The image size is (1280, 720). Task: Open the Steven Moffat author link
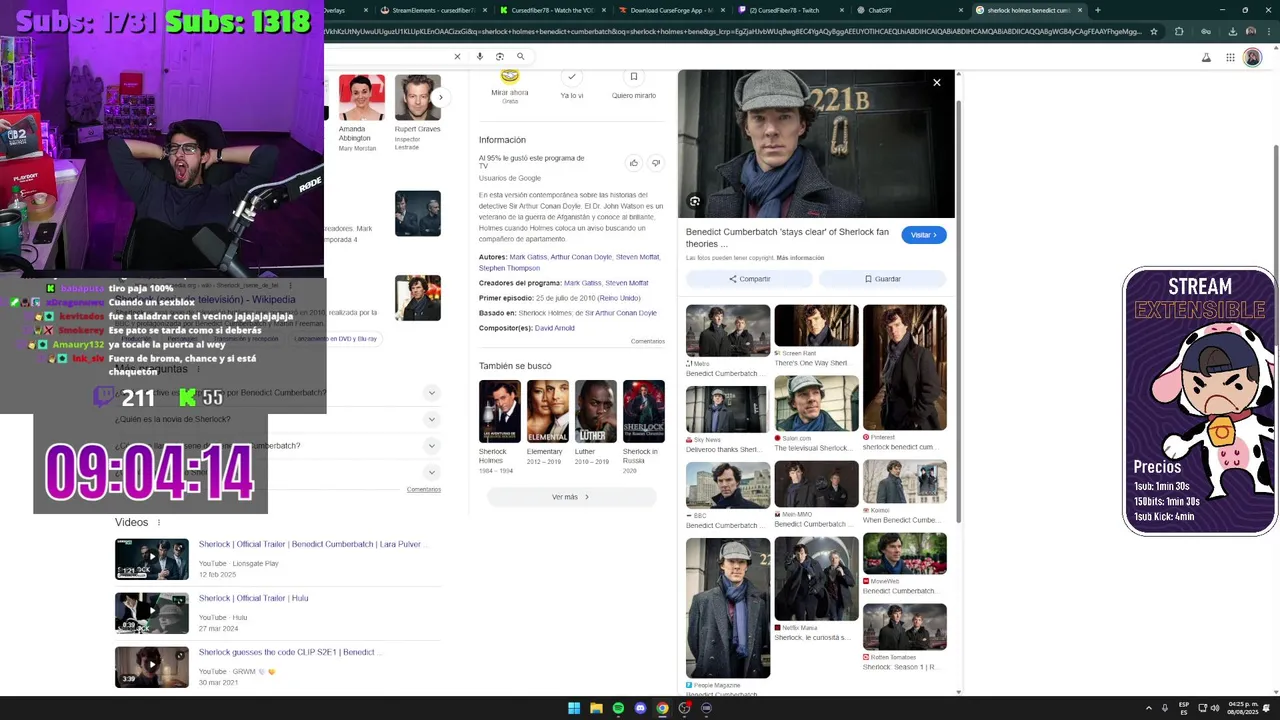click(x=637, y=257)
